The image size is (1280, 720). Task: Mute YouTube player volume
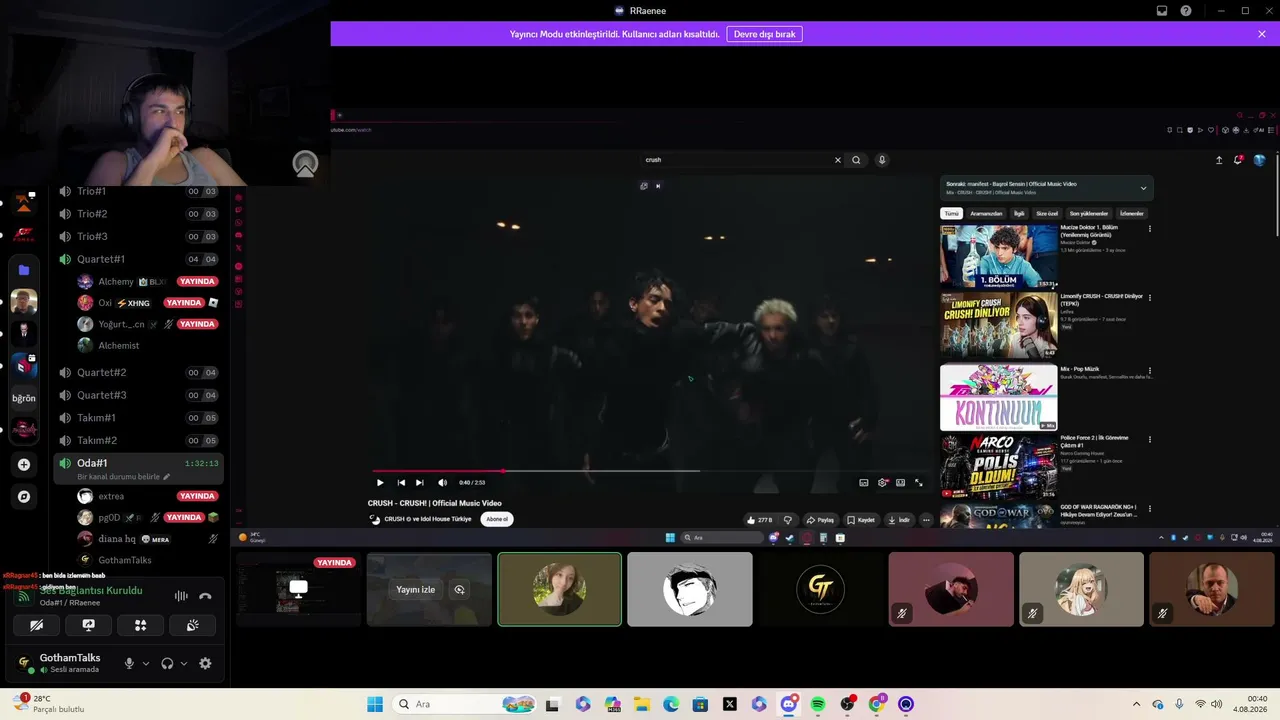coord(443,482)
